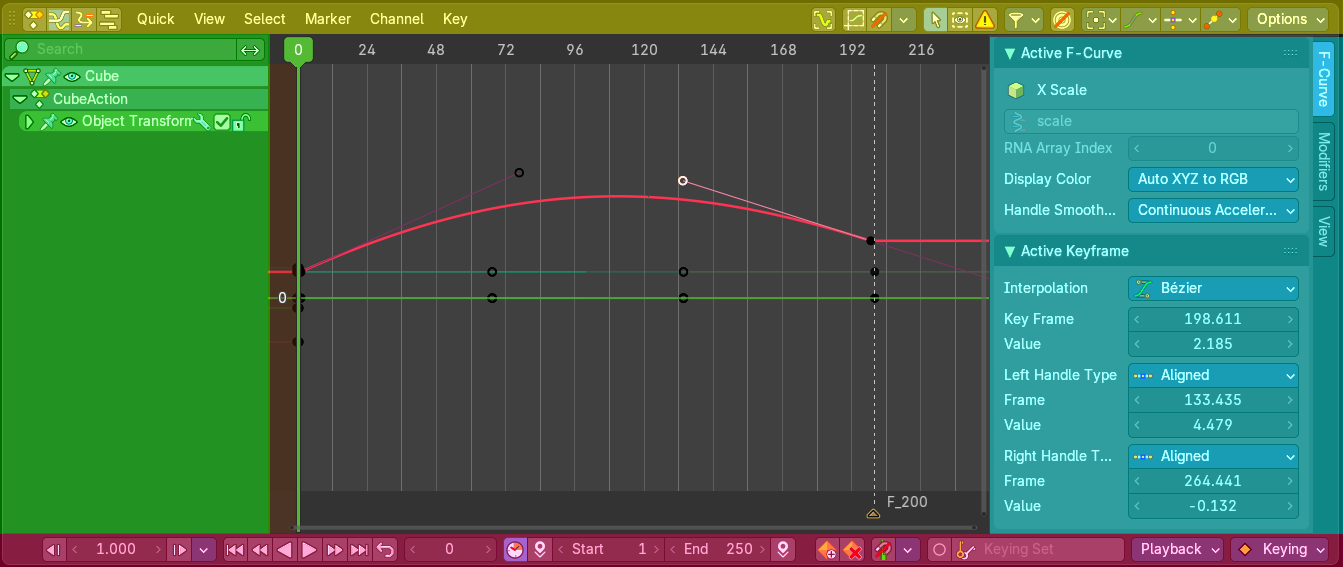
Task: Open the Display Color dropdown
Action: pyautogui.click(x=1213, y=179)
